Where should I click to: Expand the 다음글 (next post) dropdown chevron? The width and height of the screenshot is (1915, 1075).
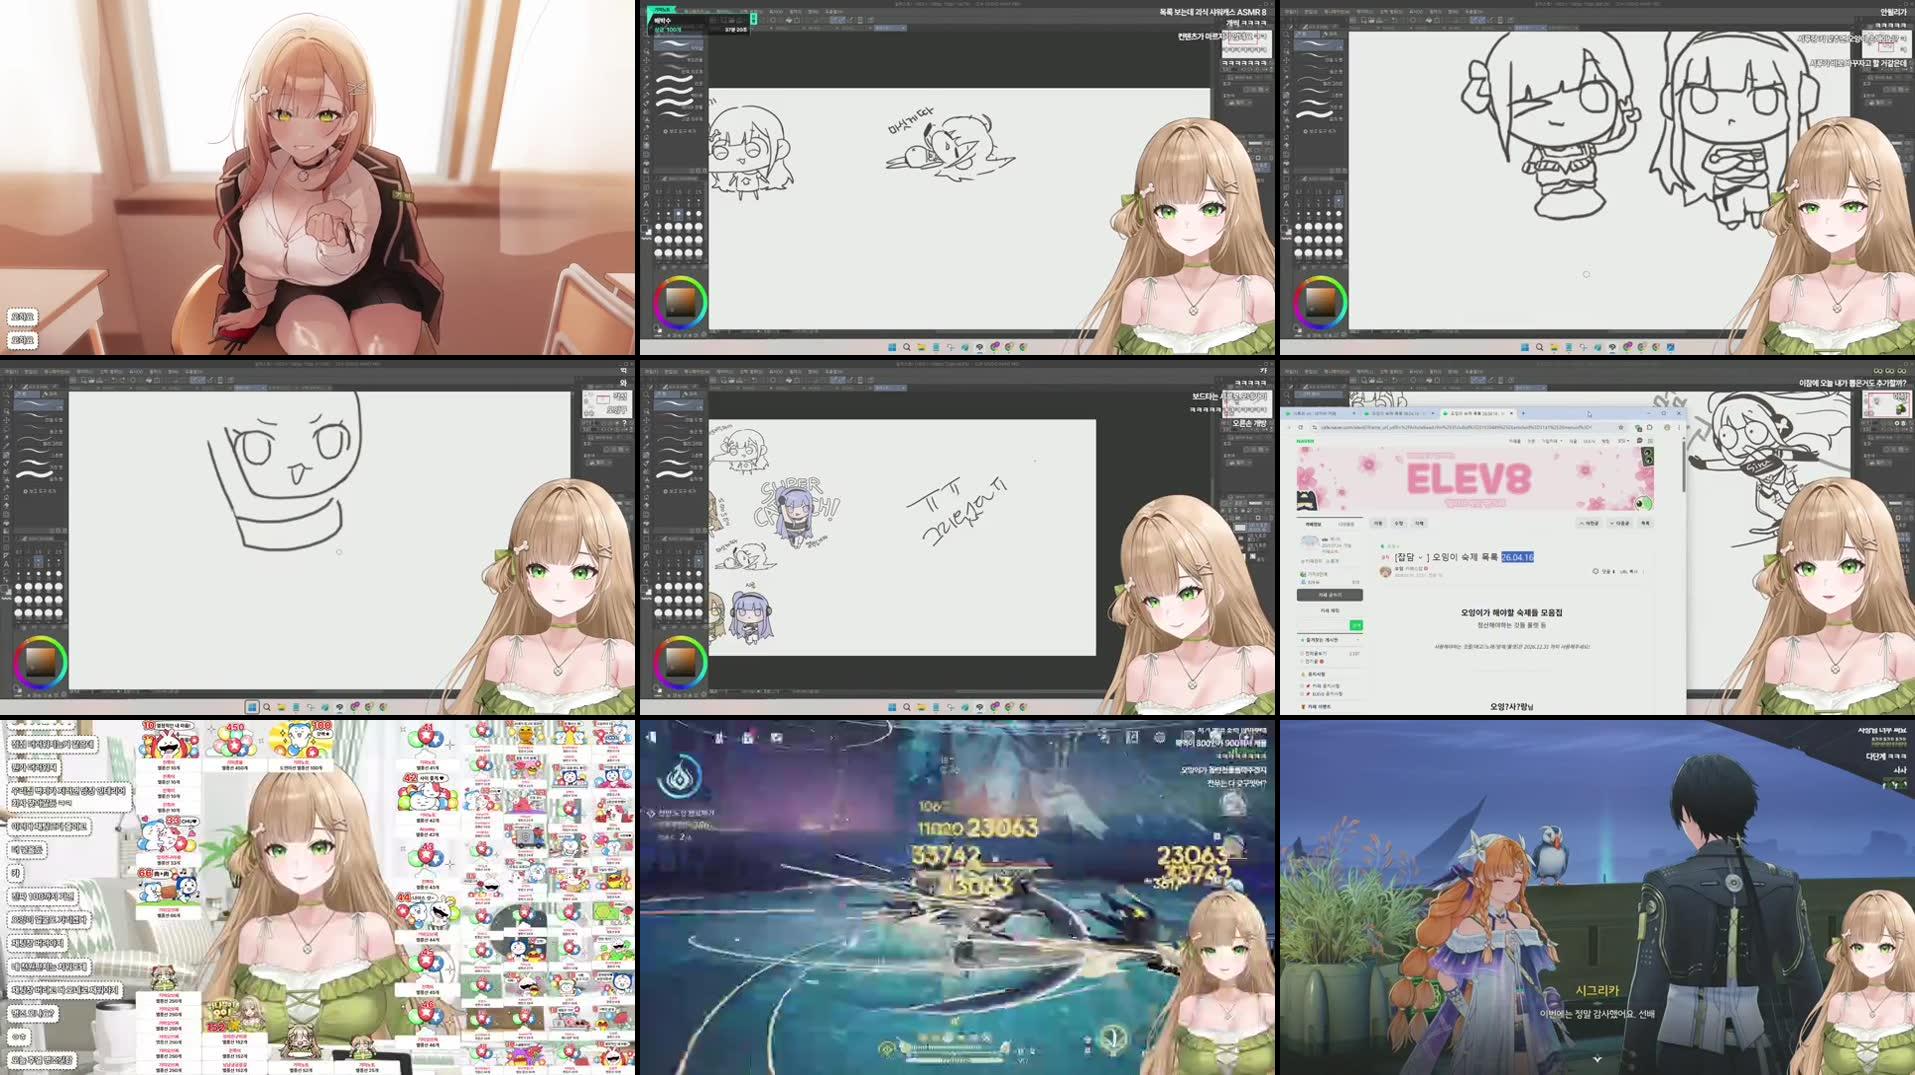pos(1612,523)
